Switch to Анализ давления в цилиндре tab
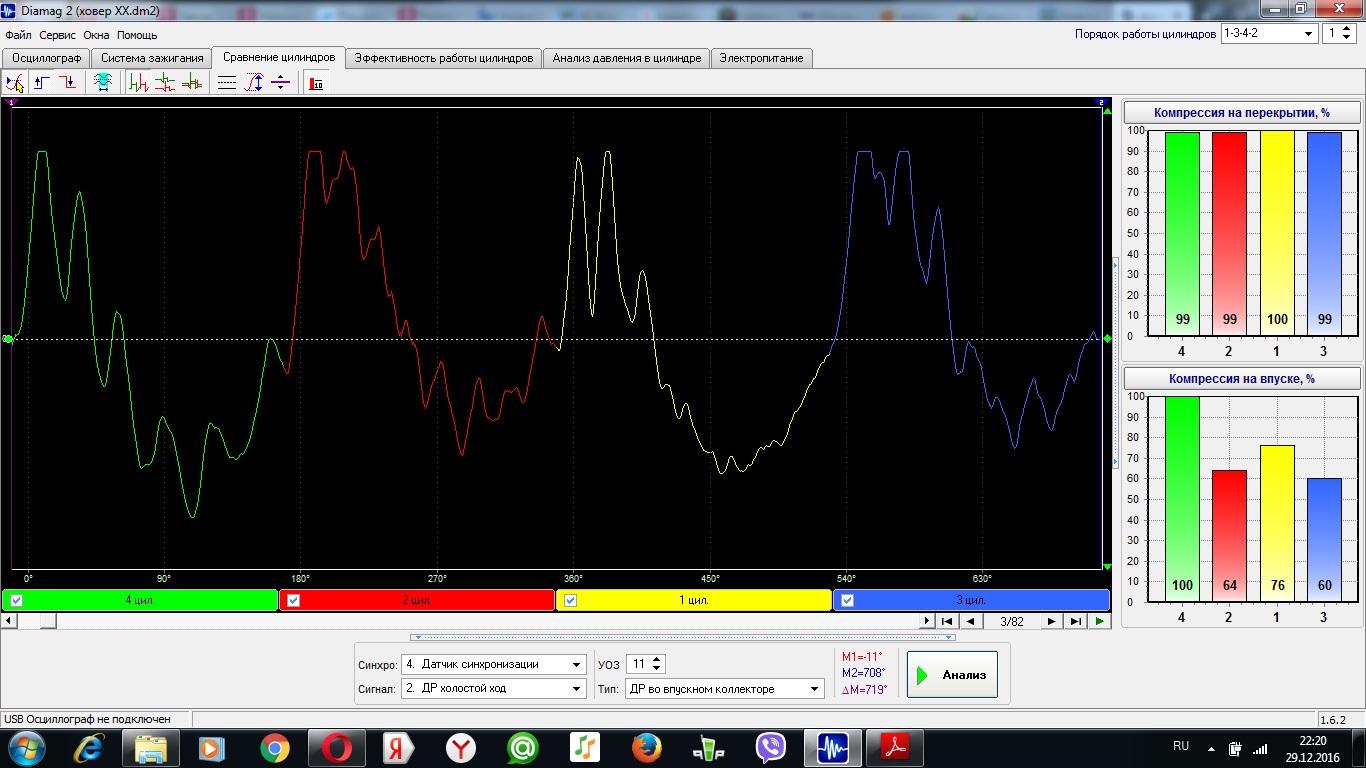 [627, 58]
